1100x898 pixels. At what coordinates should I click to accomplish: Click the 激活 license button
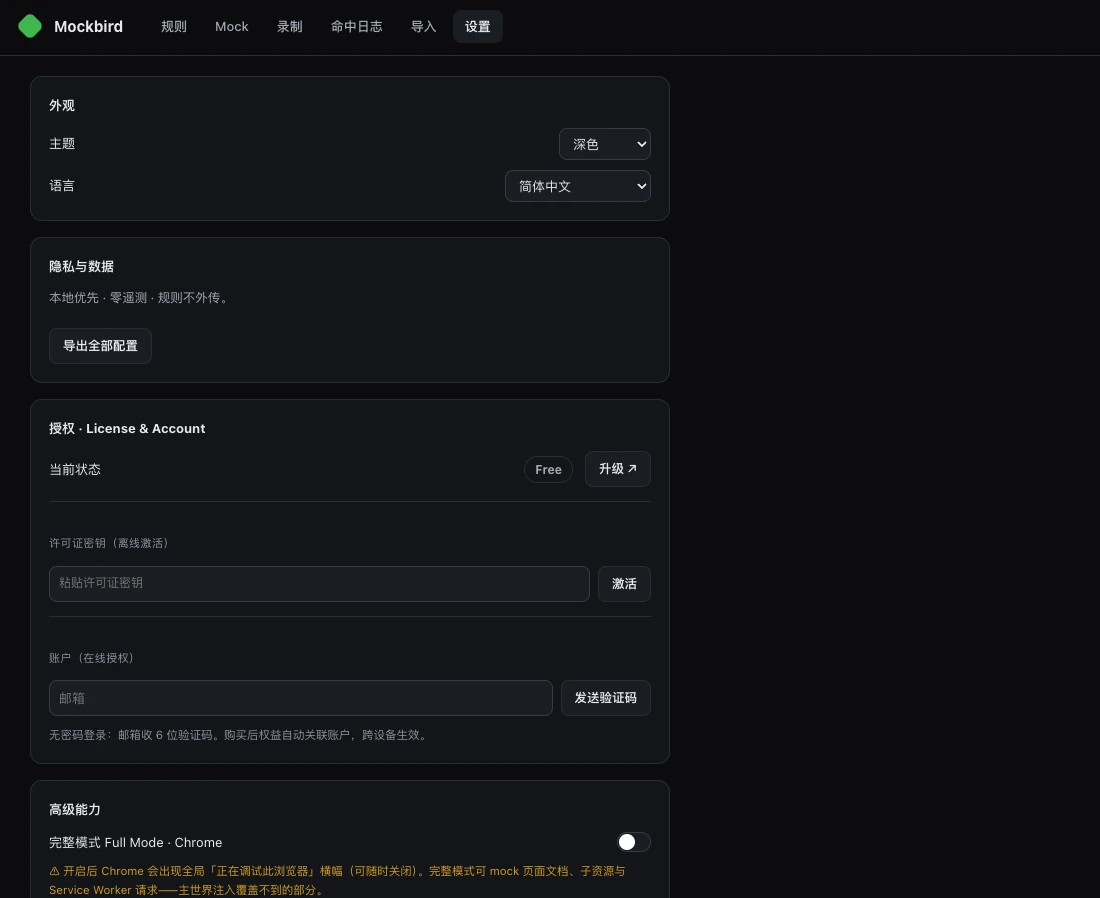tap(624, 584)
